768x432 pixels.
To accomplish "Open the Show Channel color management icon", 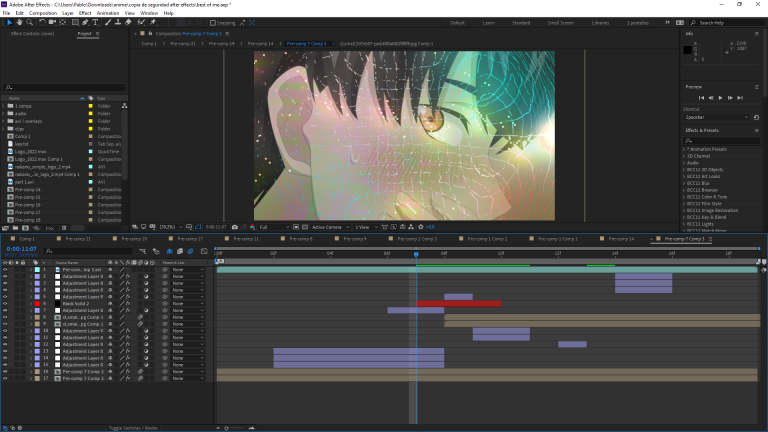I will pyautogui.click(x=252, y=227).
